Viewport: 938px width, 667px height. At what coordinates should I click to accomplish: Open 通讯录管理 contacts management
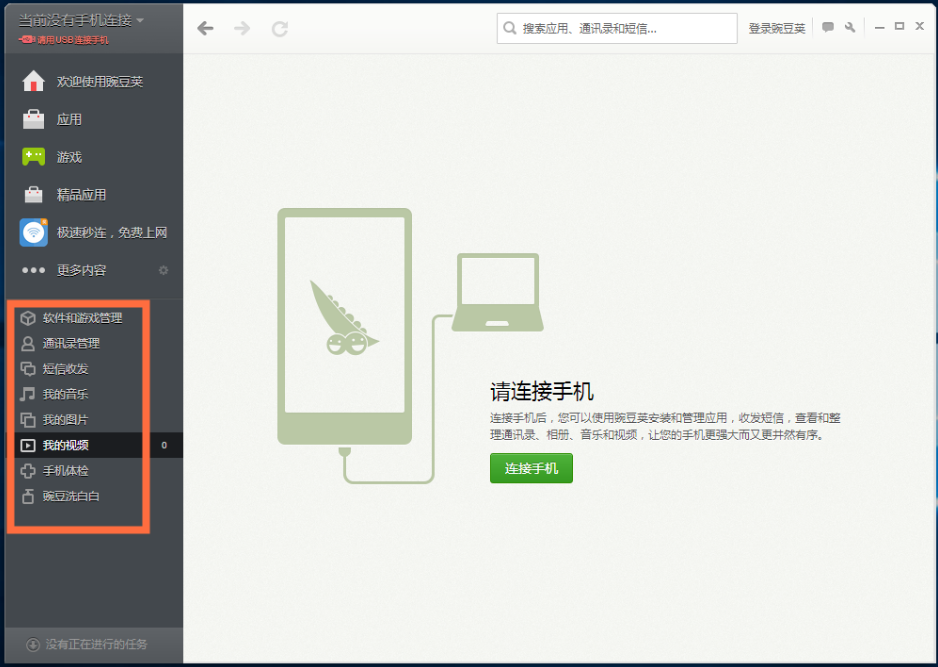[78, 343]
